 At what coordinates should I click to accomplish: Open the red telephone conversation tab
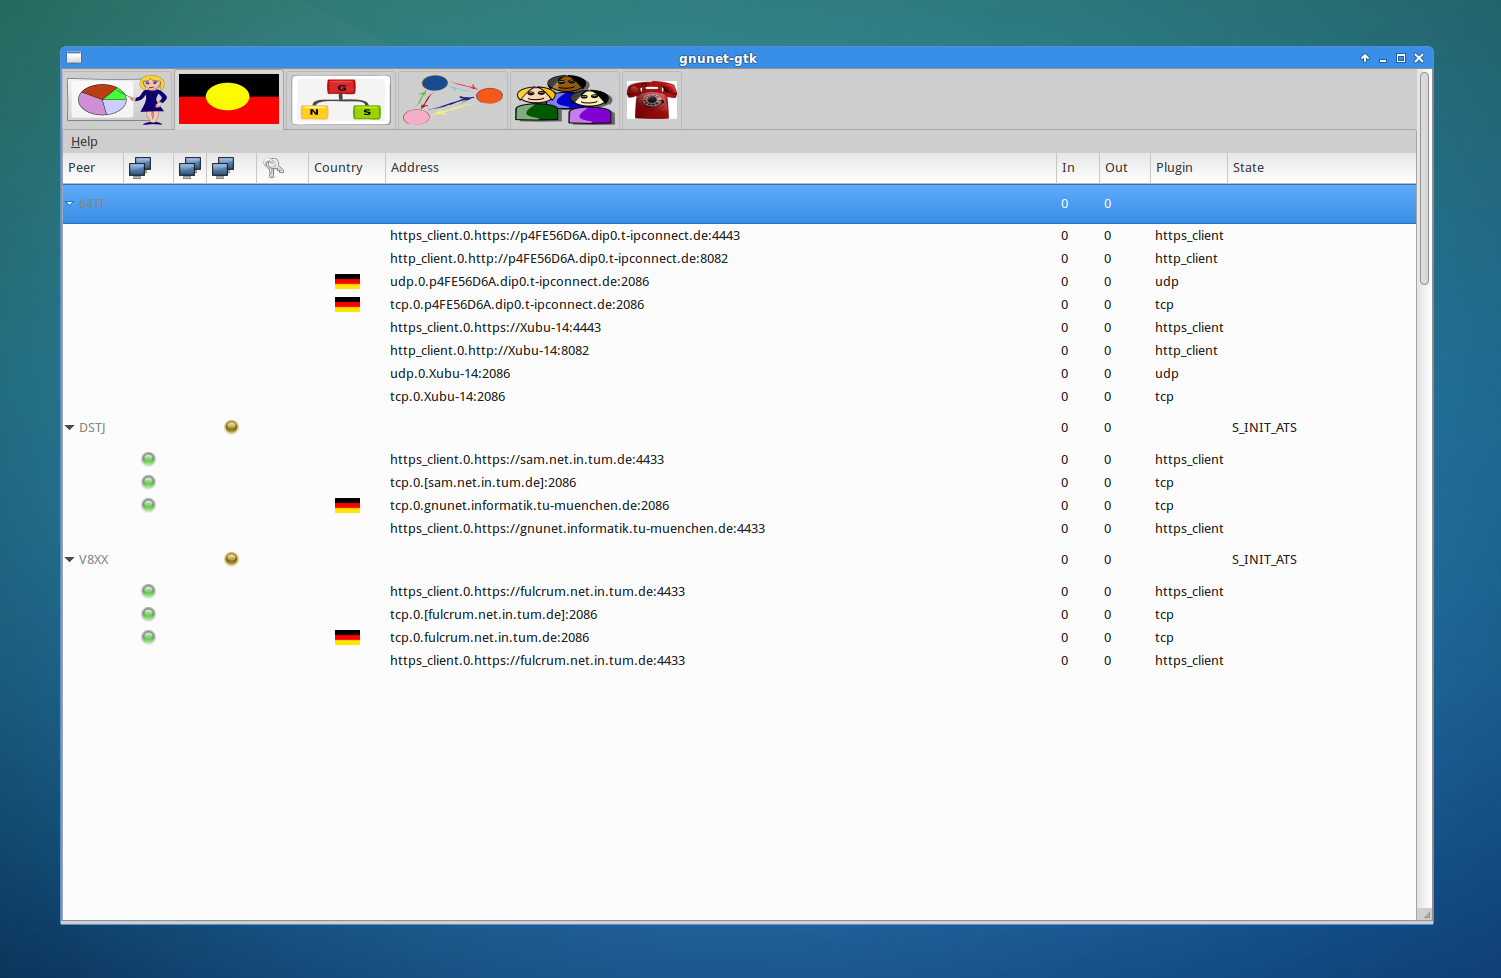point(651,100)
